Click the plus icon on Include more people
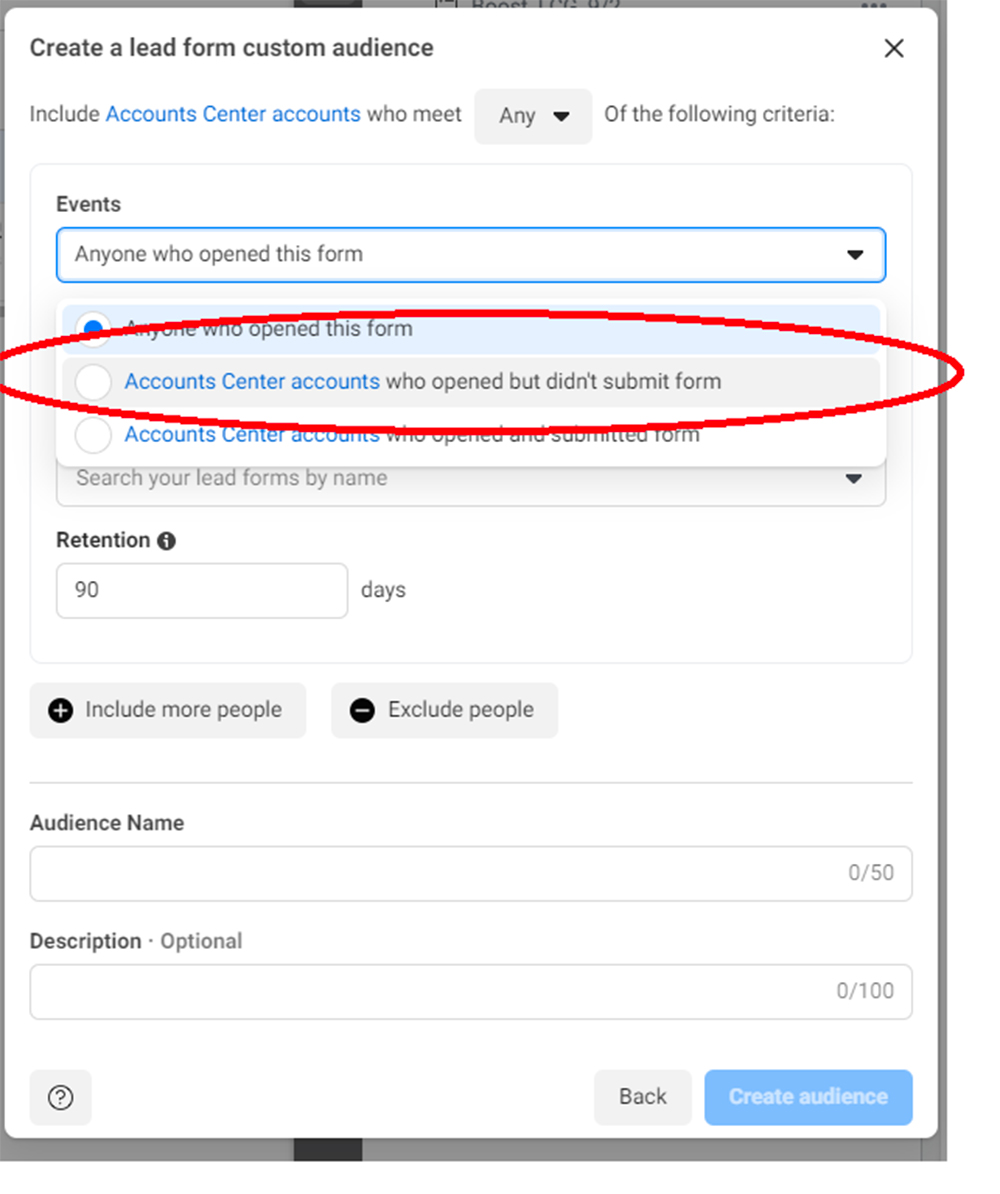 (x=61, y=710)
